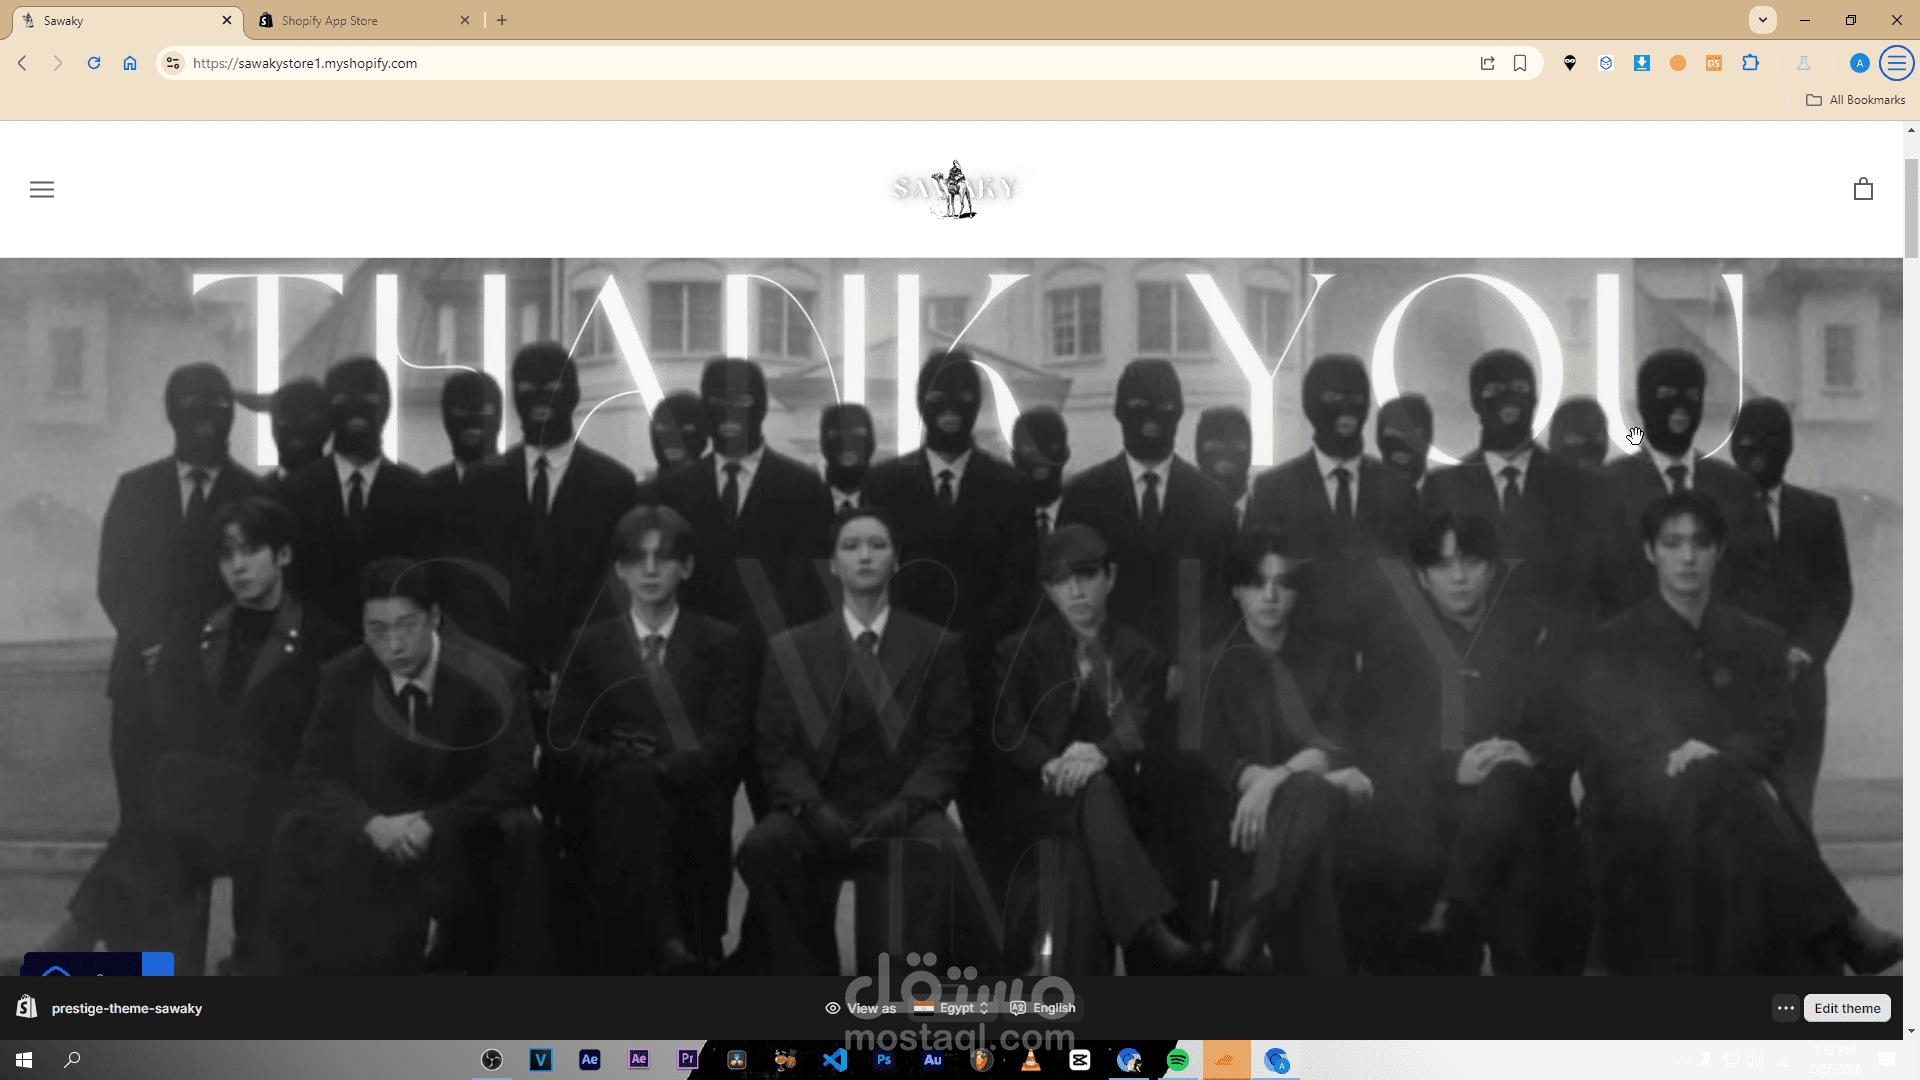The width and height of the screenshot is (1920, 1080).
Task: Open Spotify from the Windows taskbar
Action: click(1178, 1060)
